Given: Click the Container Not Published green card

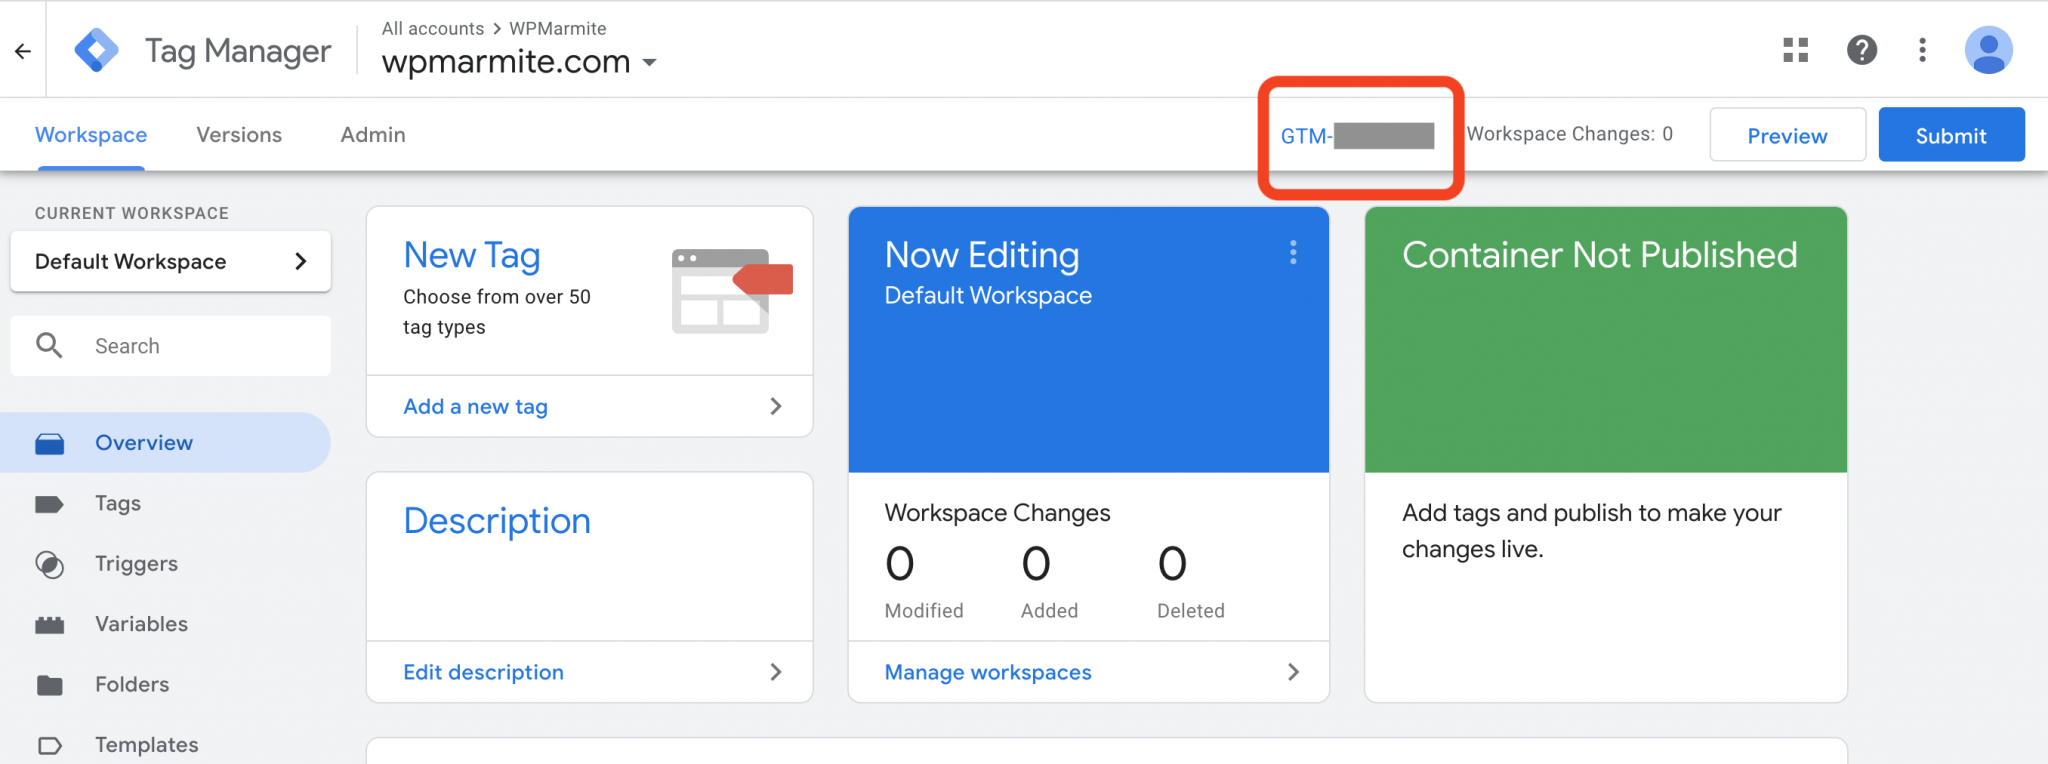Looking at the screenshot, I should tap(1605, 340).
